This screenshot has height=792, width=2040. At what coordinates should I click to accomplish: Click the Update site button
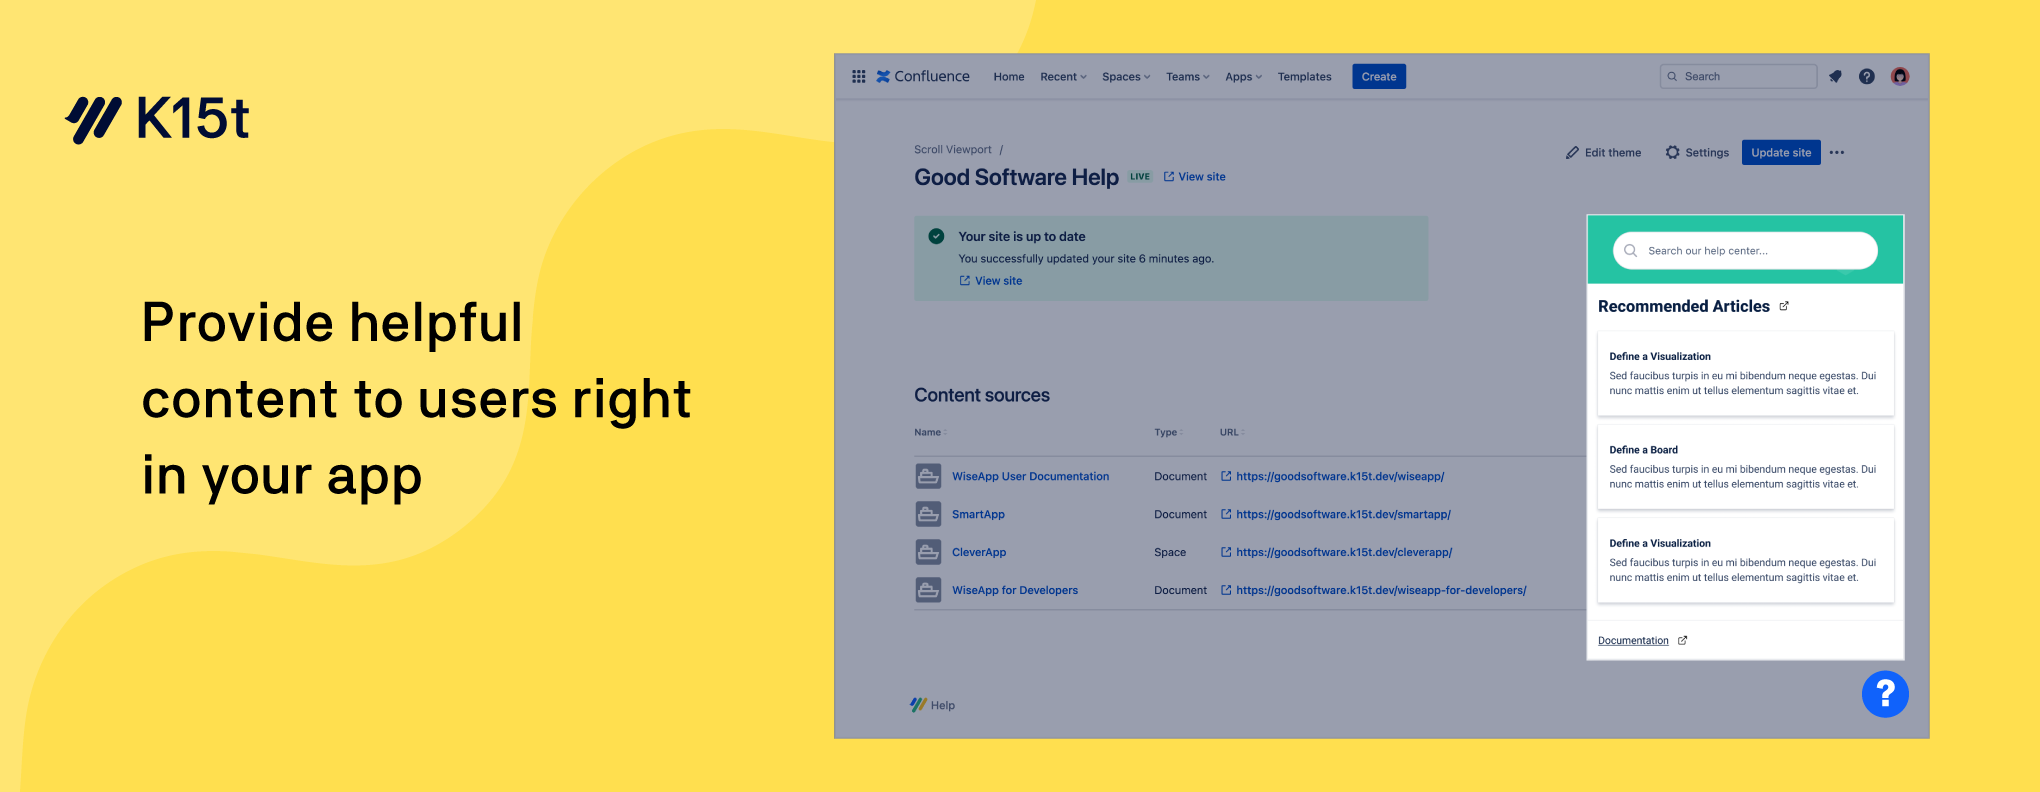click(1781, 153)
